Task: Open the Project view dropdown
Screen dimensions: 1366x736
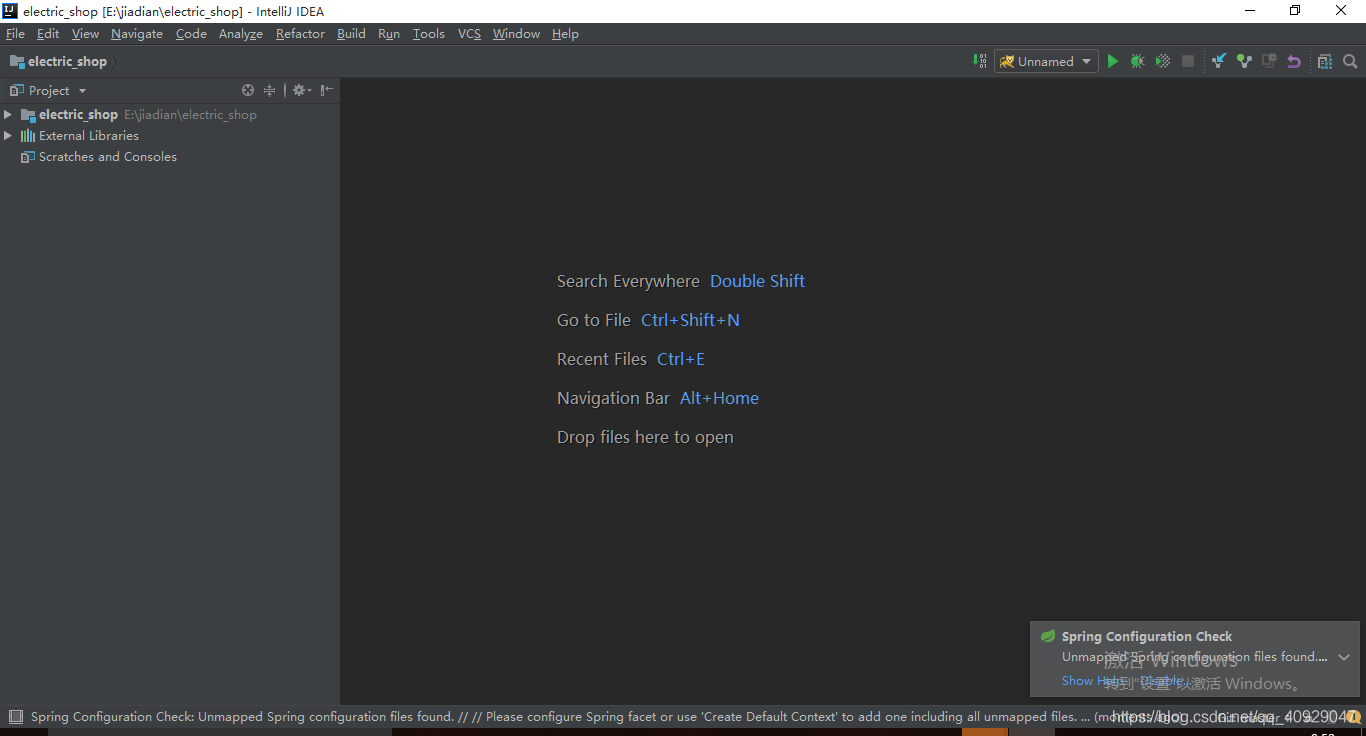Action: [x=48, y=90]
